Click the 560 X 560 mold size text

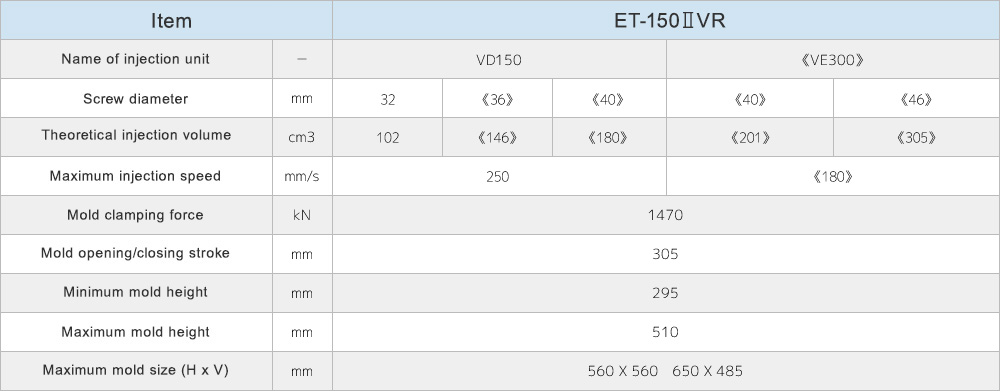click(x=622, y=371)
